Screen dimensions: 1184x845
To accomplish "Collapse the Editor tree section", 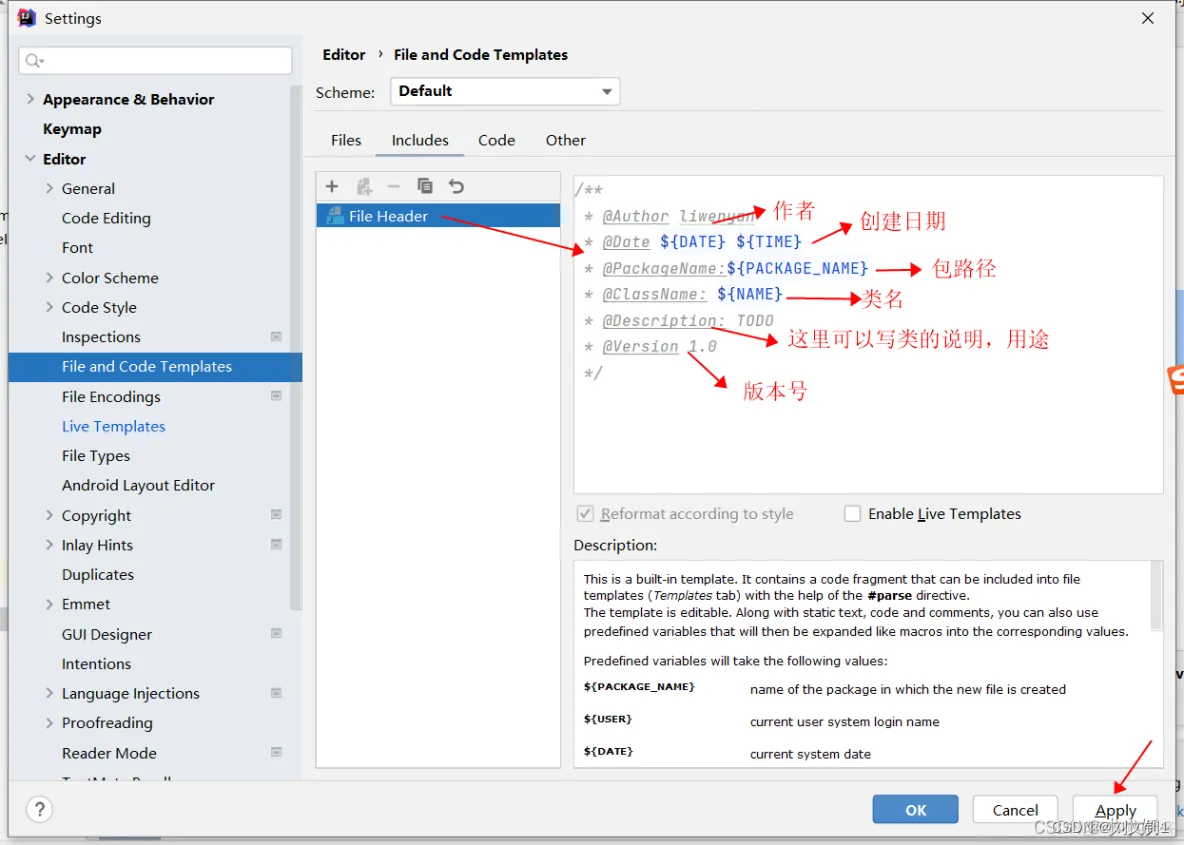I will pos(30,159).
